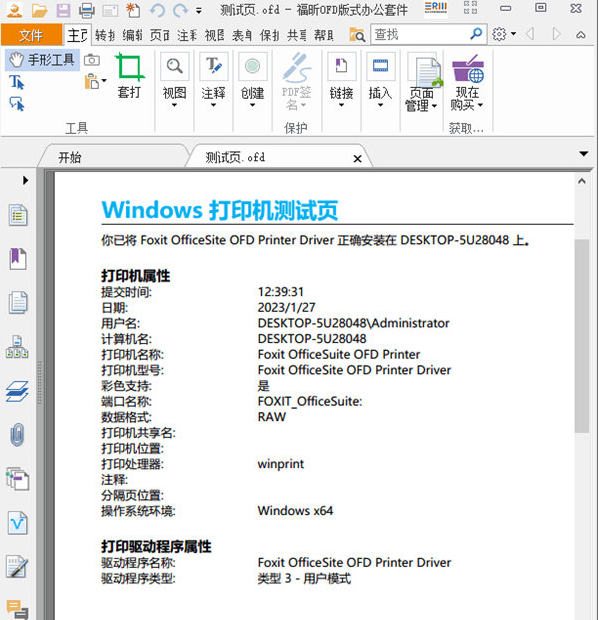The image size is (599, 620).
Task: Click the scrollbar up arrow
Action: [582, 181]
